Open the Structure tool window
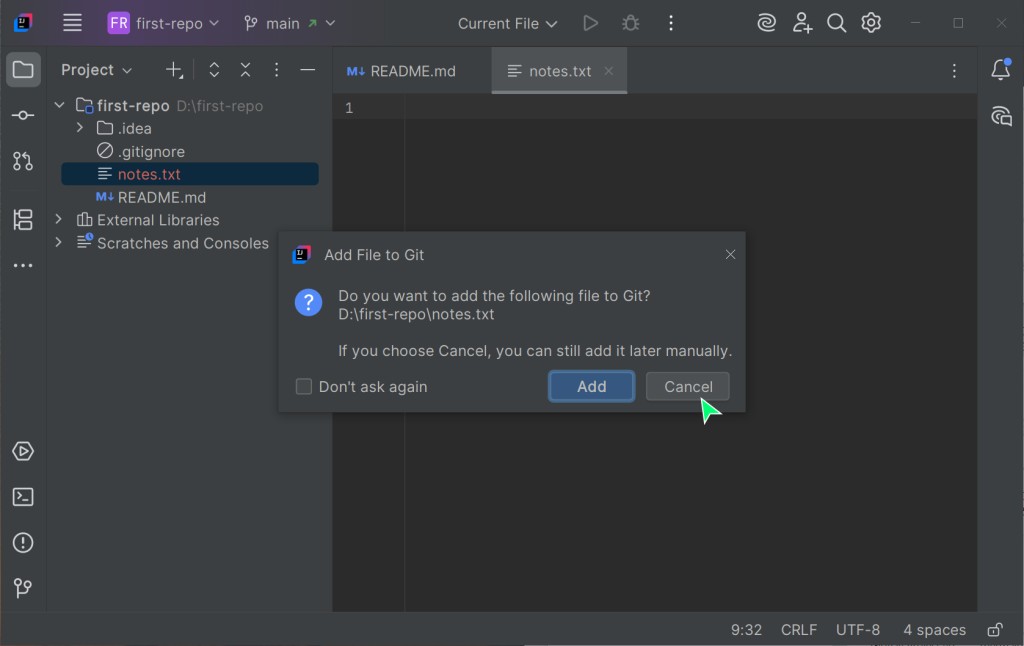 [x=23, y=219]
